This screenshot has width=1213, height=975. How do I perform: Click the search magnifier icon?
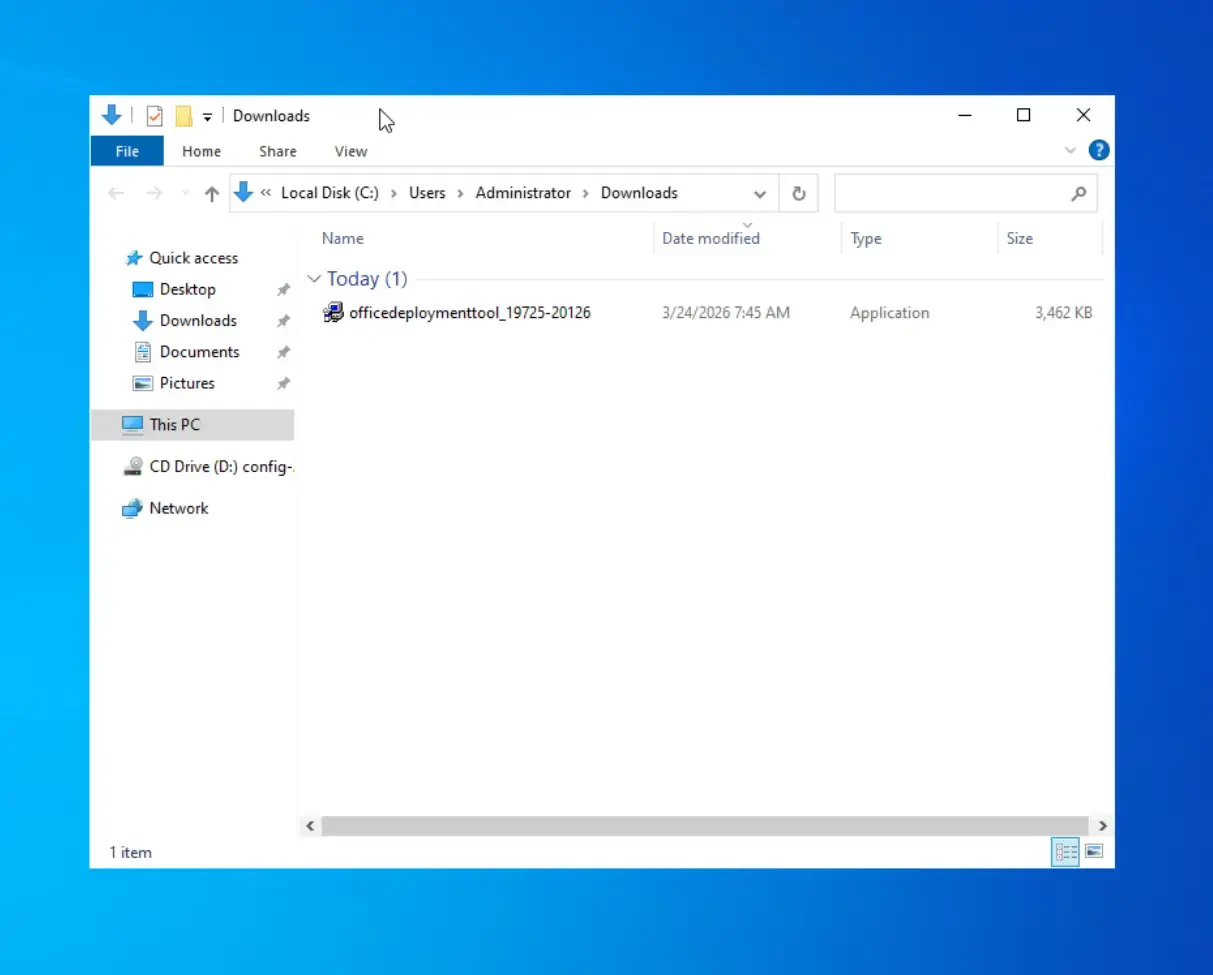point(1078,194)
